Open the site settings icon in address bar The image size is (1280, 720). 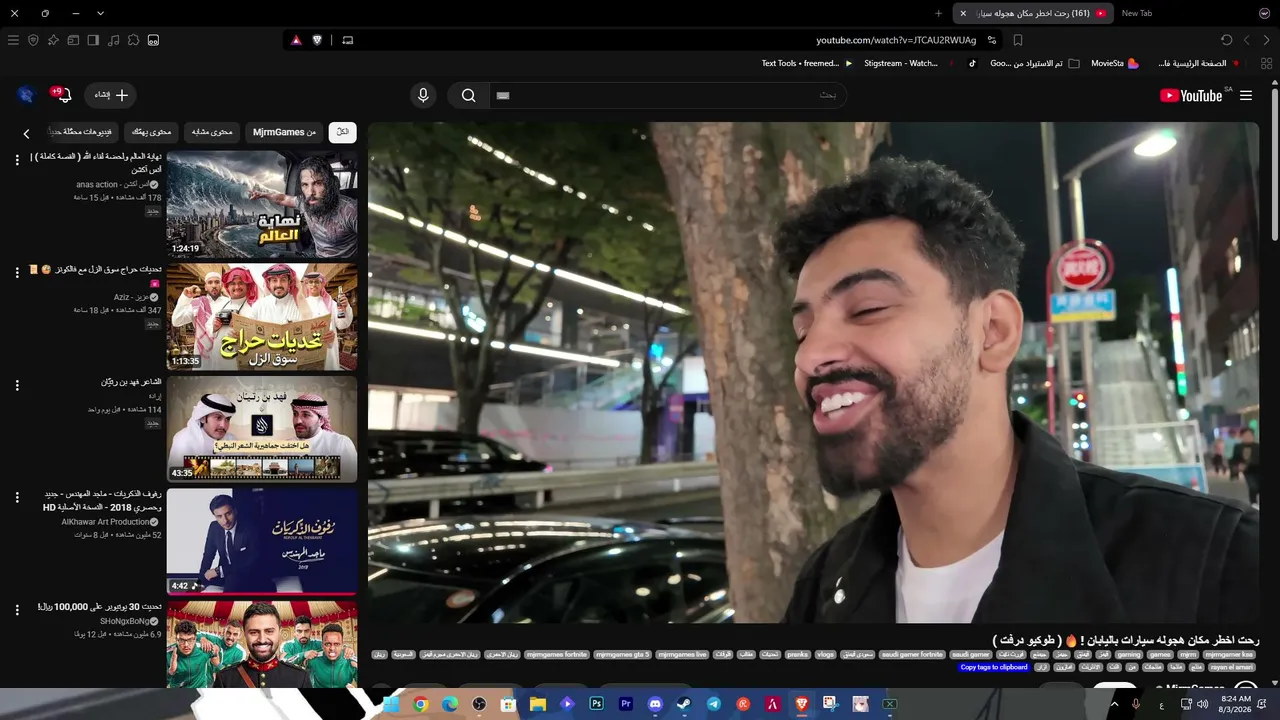(992, 40)
